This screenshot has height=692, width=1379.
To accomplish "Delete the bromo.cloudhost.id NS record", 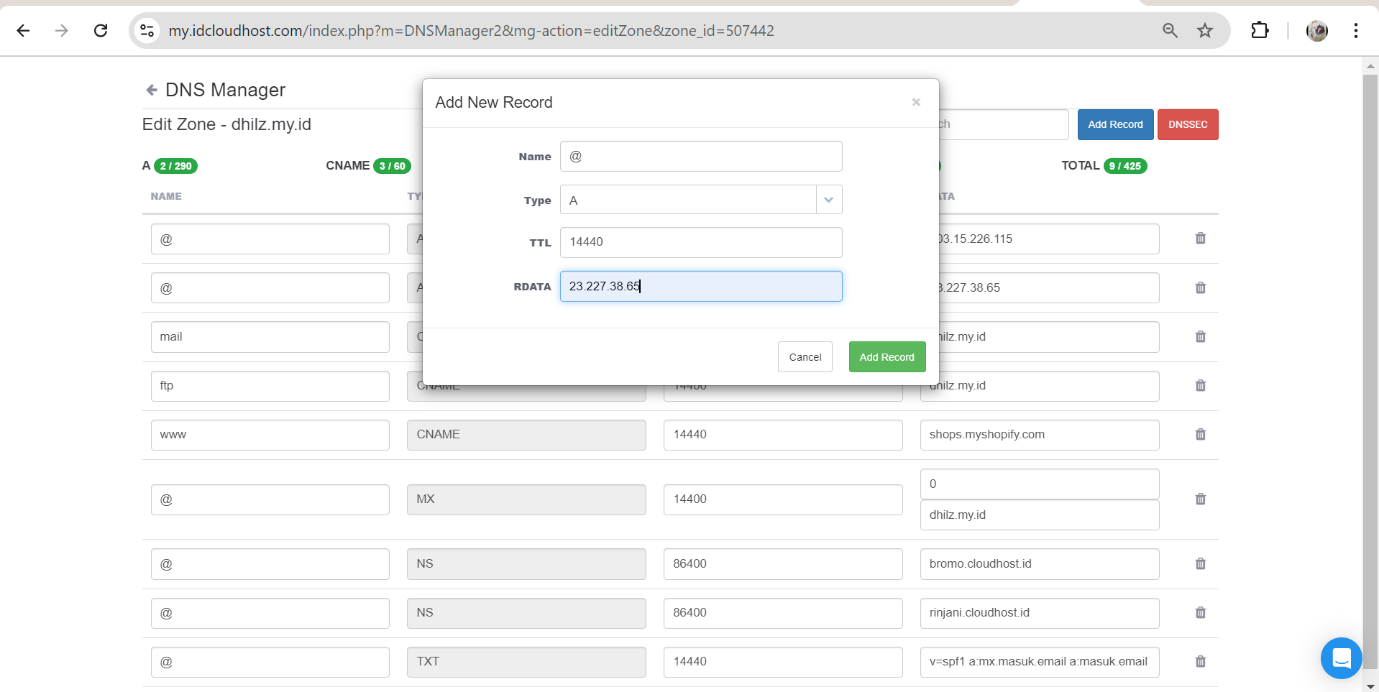I will [x=1201, y=564].
